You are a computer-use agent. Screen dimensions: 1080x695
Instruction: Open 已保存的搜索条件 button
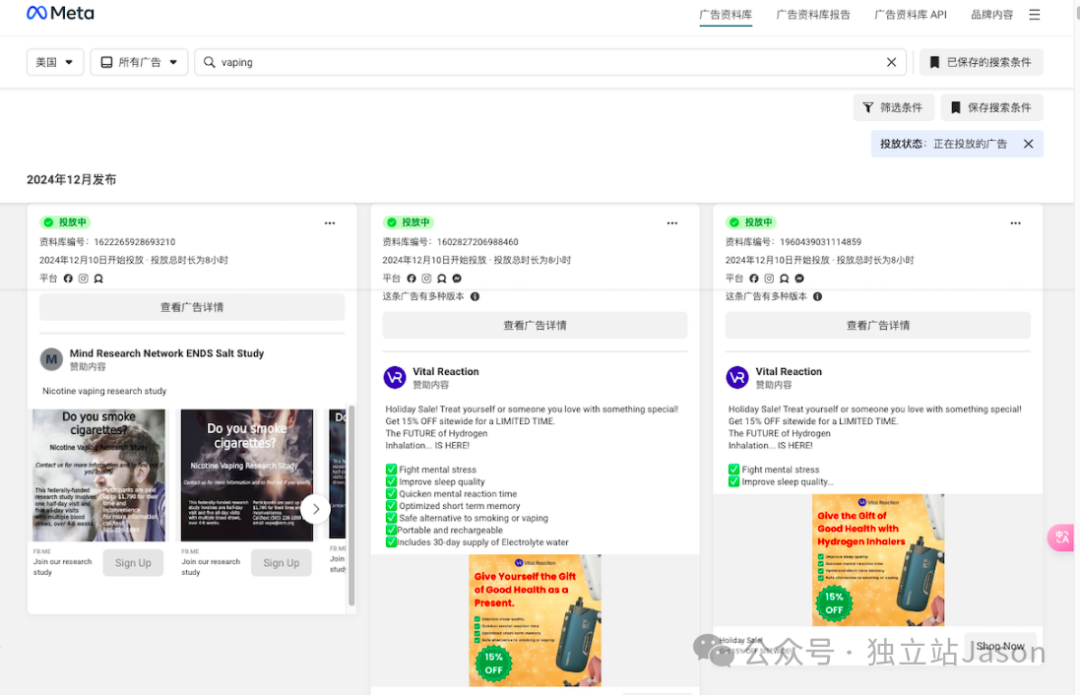(x=982, y=62)
